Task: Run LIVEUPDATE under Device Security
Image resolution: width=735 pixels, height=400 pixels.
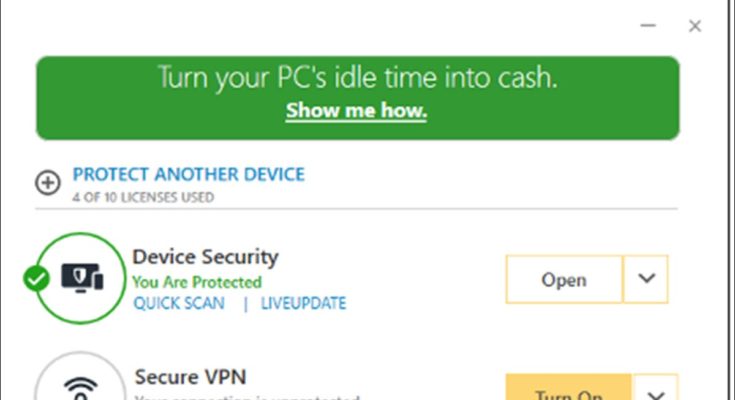Action: point(304,303)
